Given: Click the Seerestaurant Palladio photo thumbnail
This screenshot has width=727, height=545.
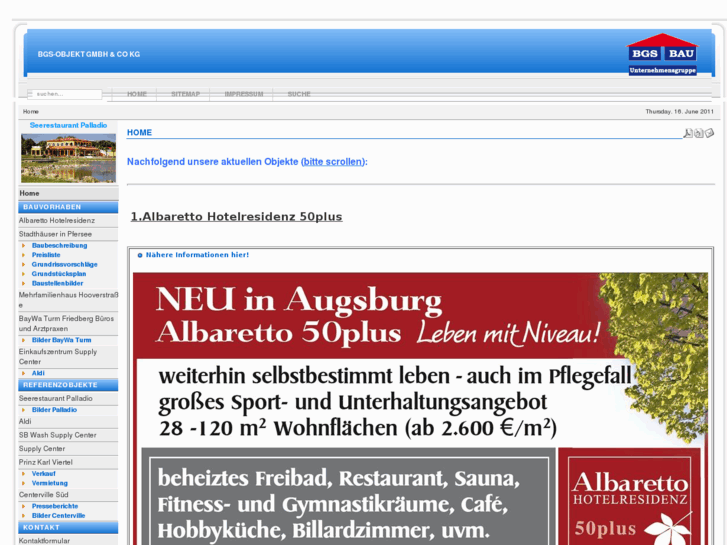Looking at the screenshot, I should coord(69,158).
